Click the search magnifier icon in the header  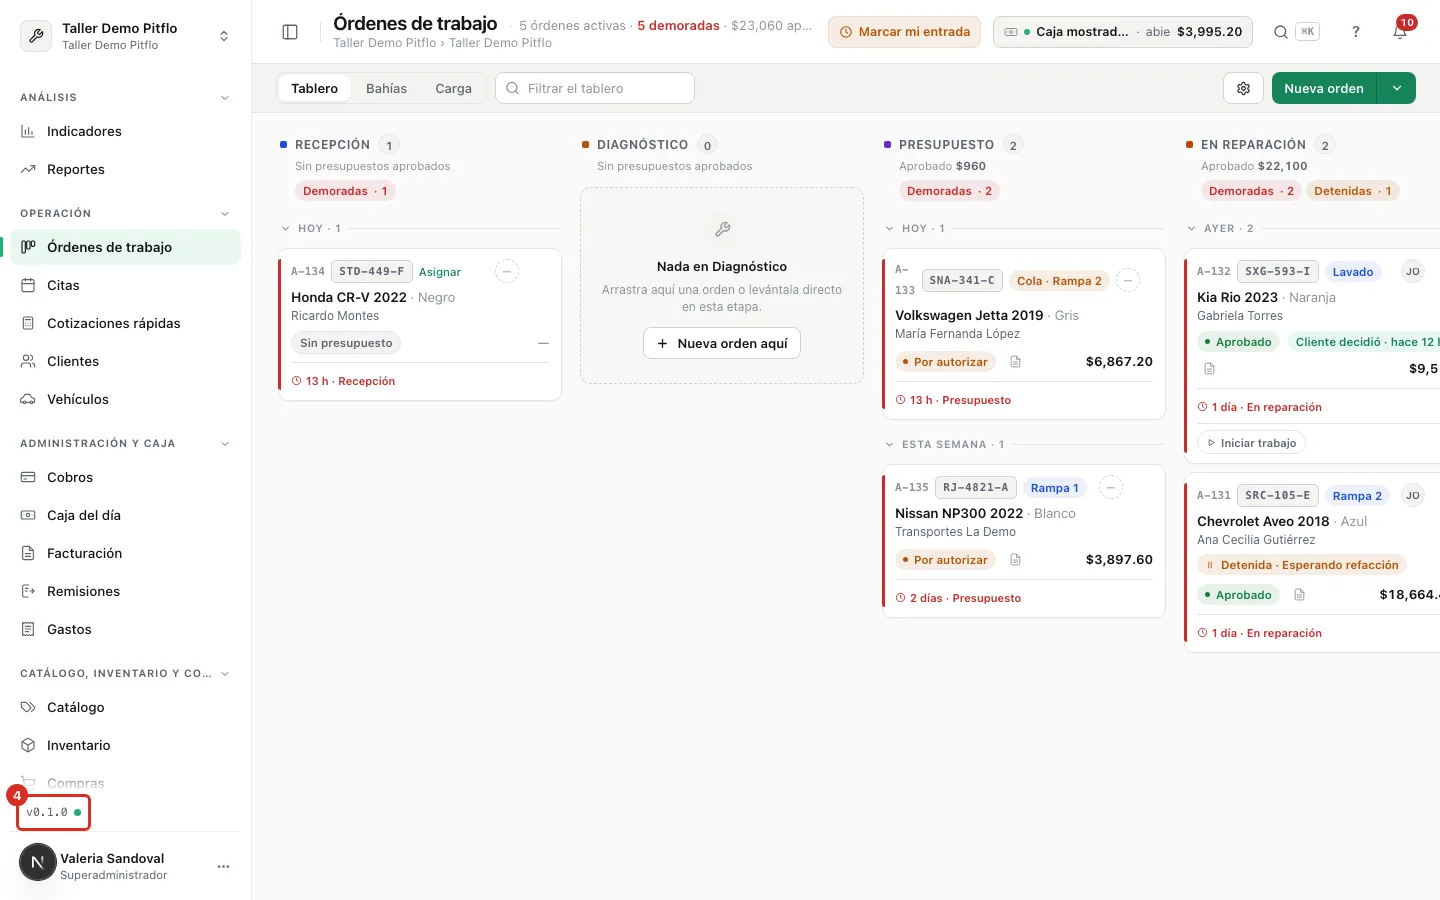click(x=1280, y=32)
